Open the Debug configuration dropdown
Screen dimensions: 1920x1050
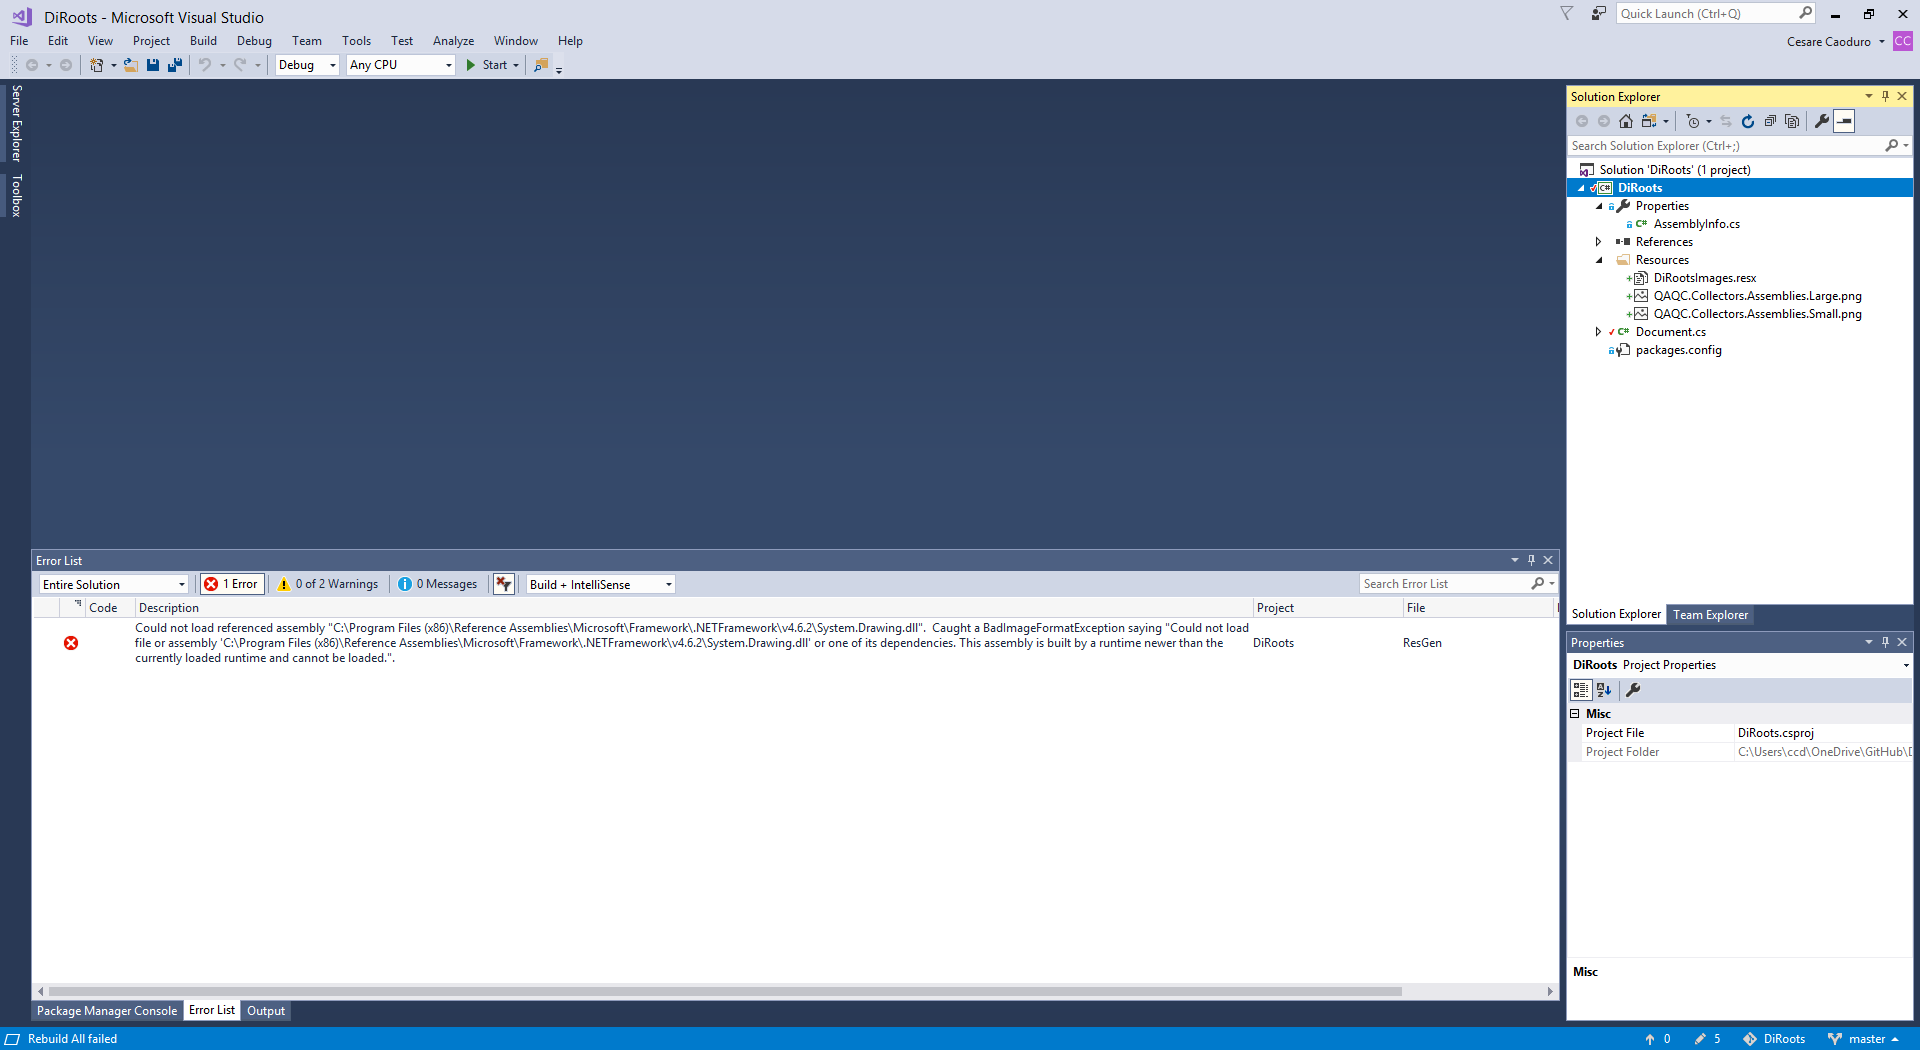[x=308, y=65]
